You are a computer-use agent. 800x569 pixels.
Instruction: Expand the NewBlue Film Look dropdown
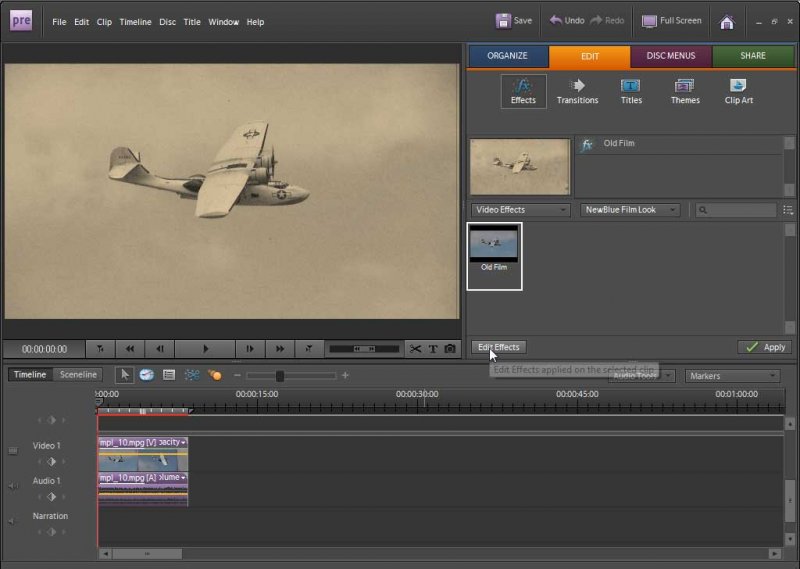point(630,210)
